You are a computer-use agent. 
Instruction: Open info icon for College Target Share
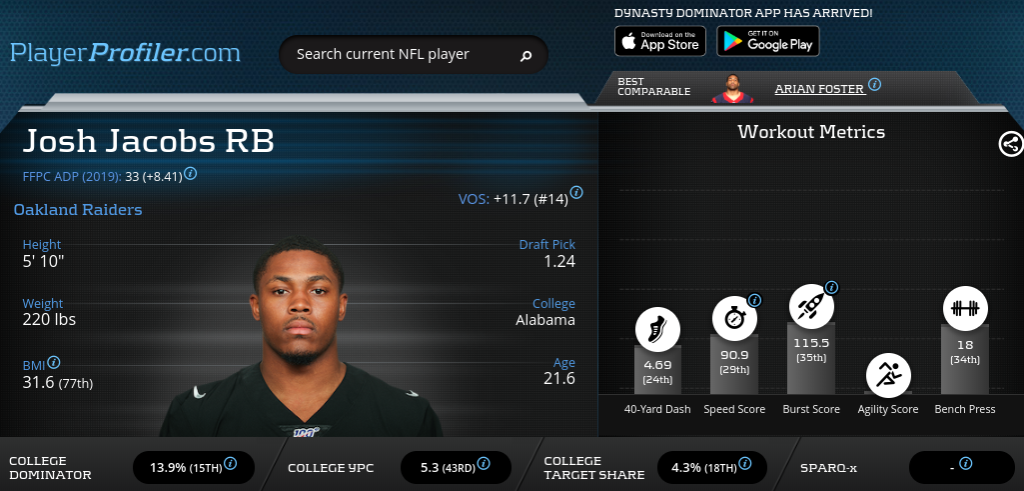pos(744,464)
